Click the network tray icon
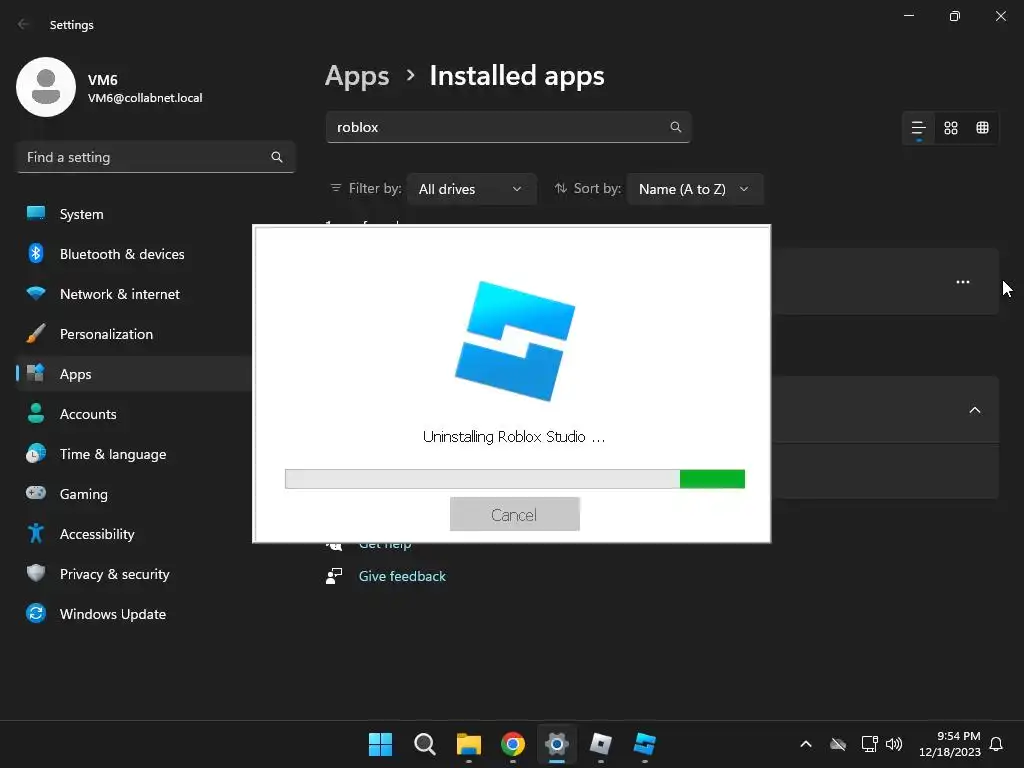Screen dimensions: 1024x768 pos(869,744)
